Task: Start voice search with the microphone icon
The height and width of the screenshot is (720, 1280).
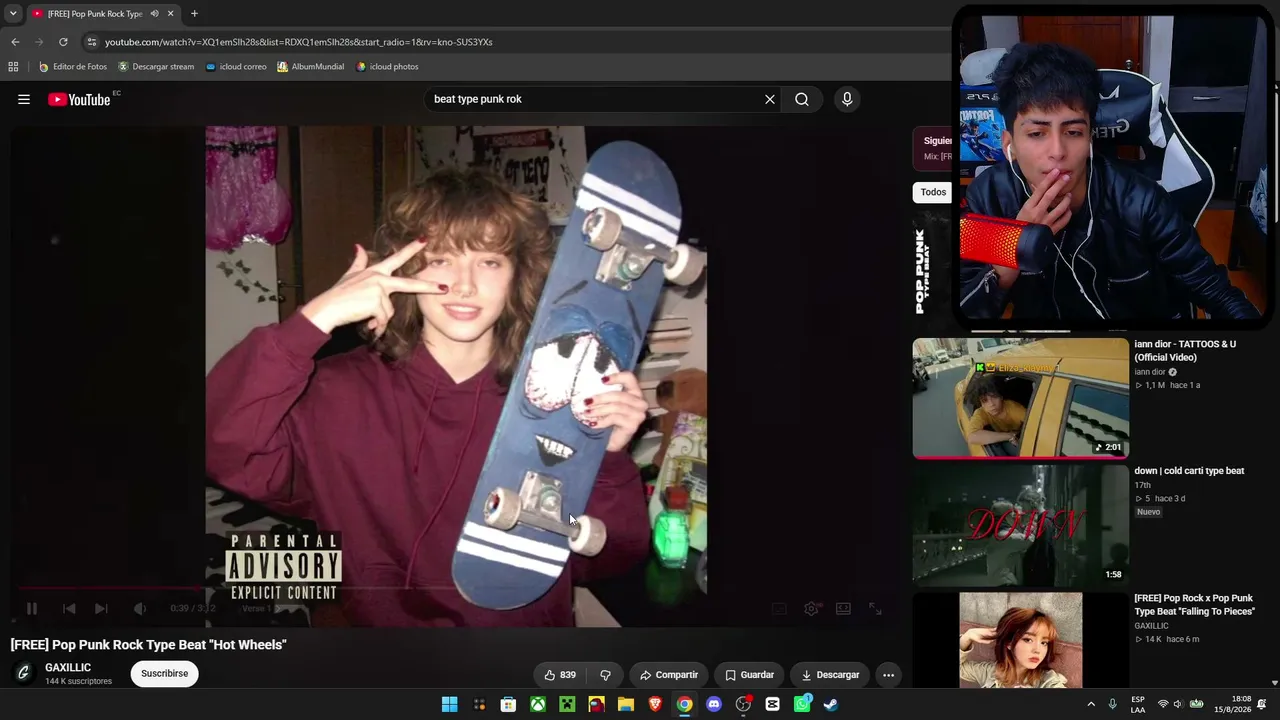Action: click(847, 99)
